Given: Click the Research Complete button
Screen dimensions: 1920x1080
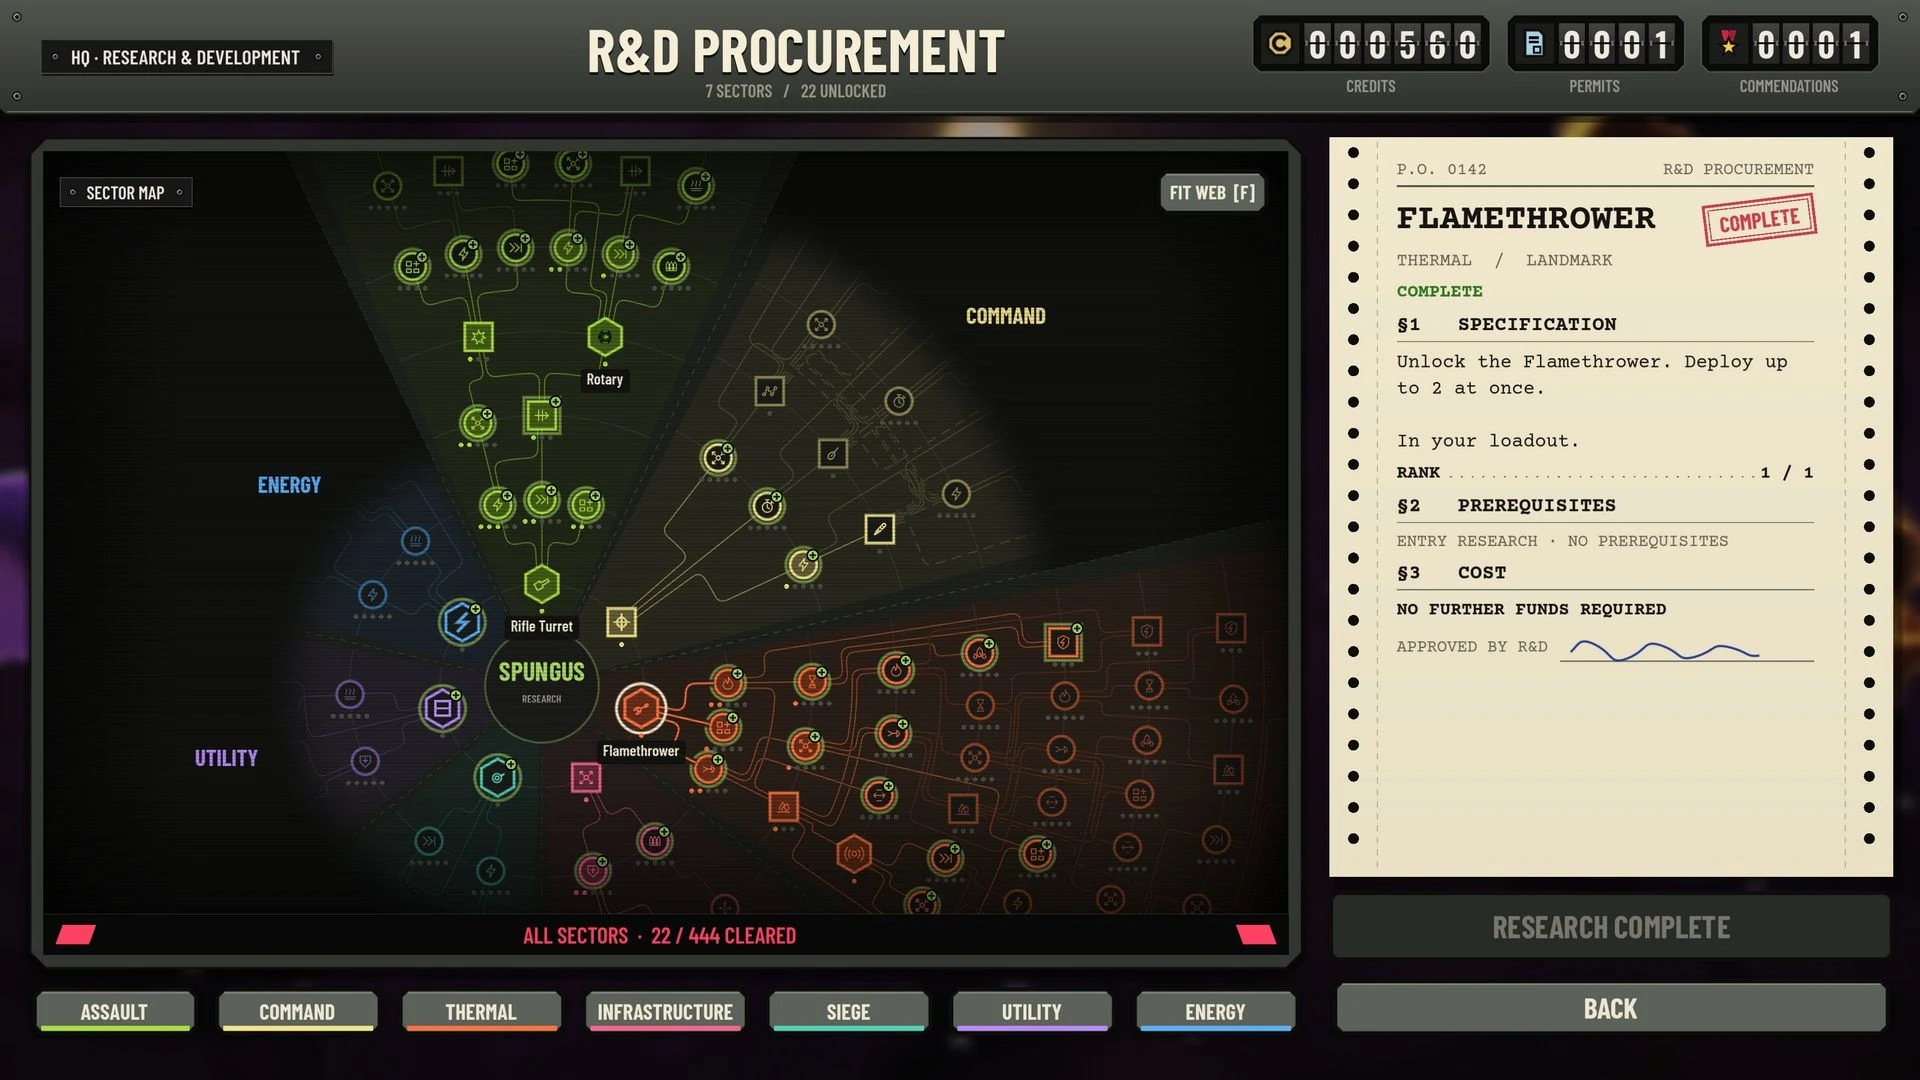Looking at the screenshot, I should tap(1610, 927).
